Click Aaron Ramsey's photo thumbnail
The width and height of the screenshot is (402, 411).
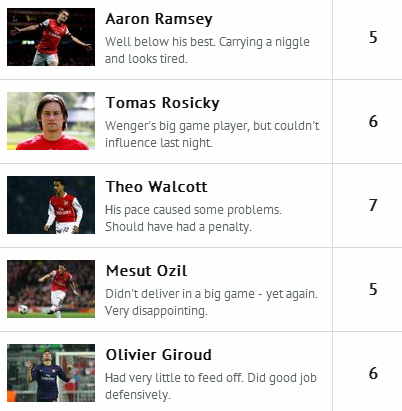(x=51, y=37)
